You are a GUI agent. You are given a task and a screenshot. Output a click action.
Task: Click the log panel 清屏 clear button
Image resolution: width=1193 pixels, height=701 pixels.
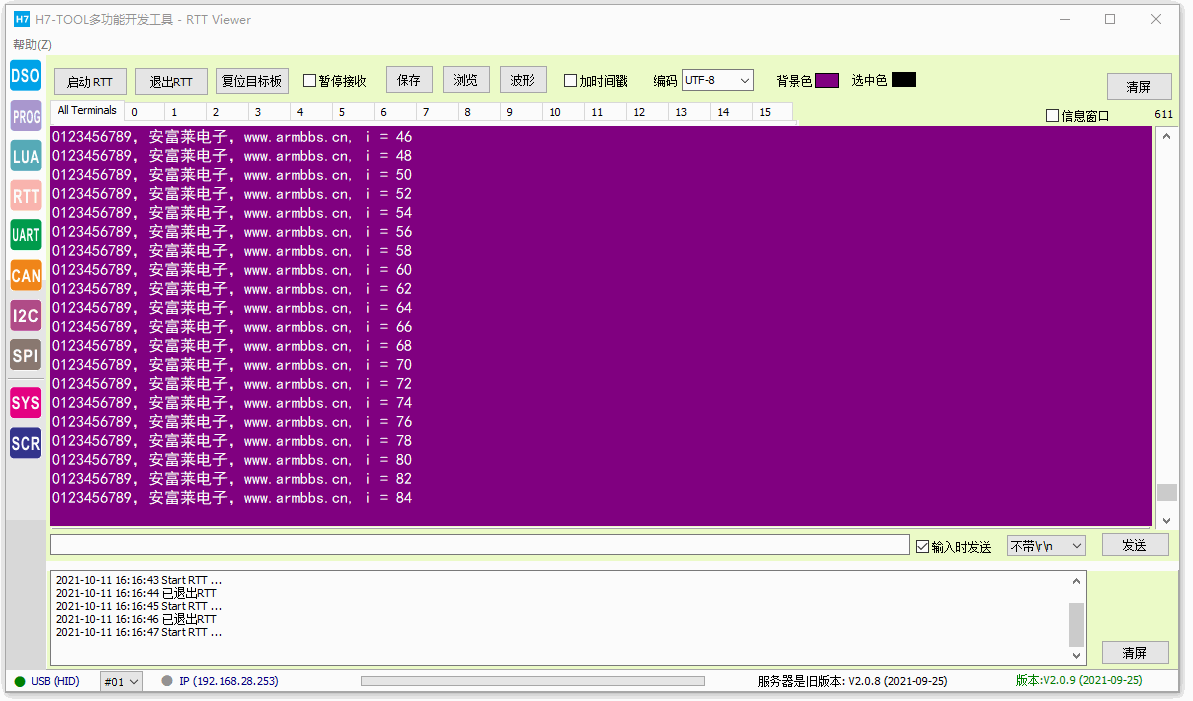tap(1134, 653)
